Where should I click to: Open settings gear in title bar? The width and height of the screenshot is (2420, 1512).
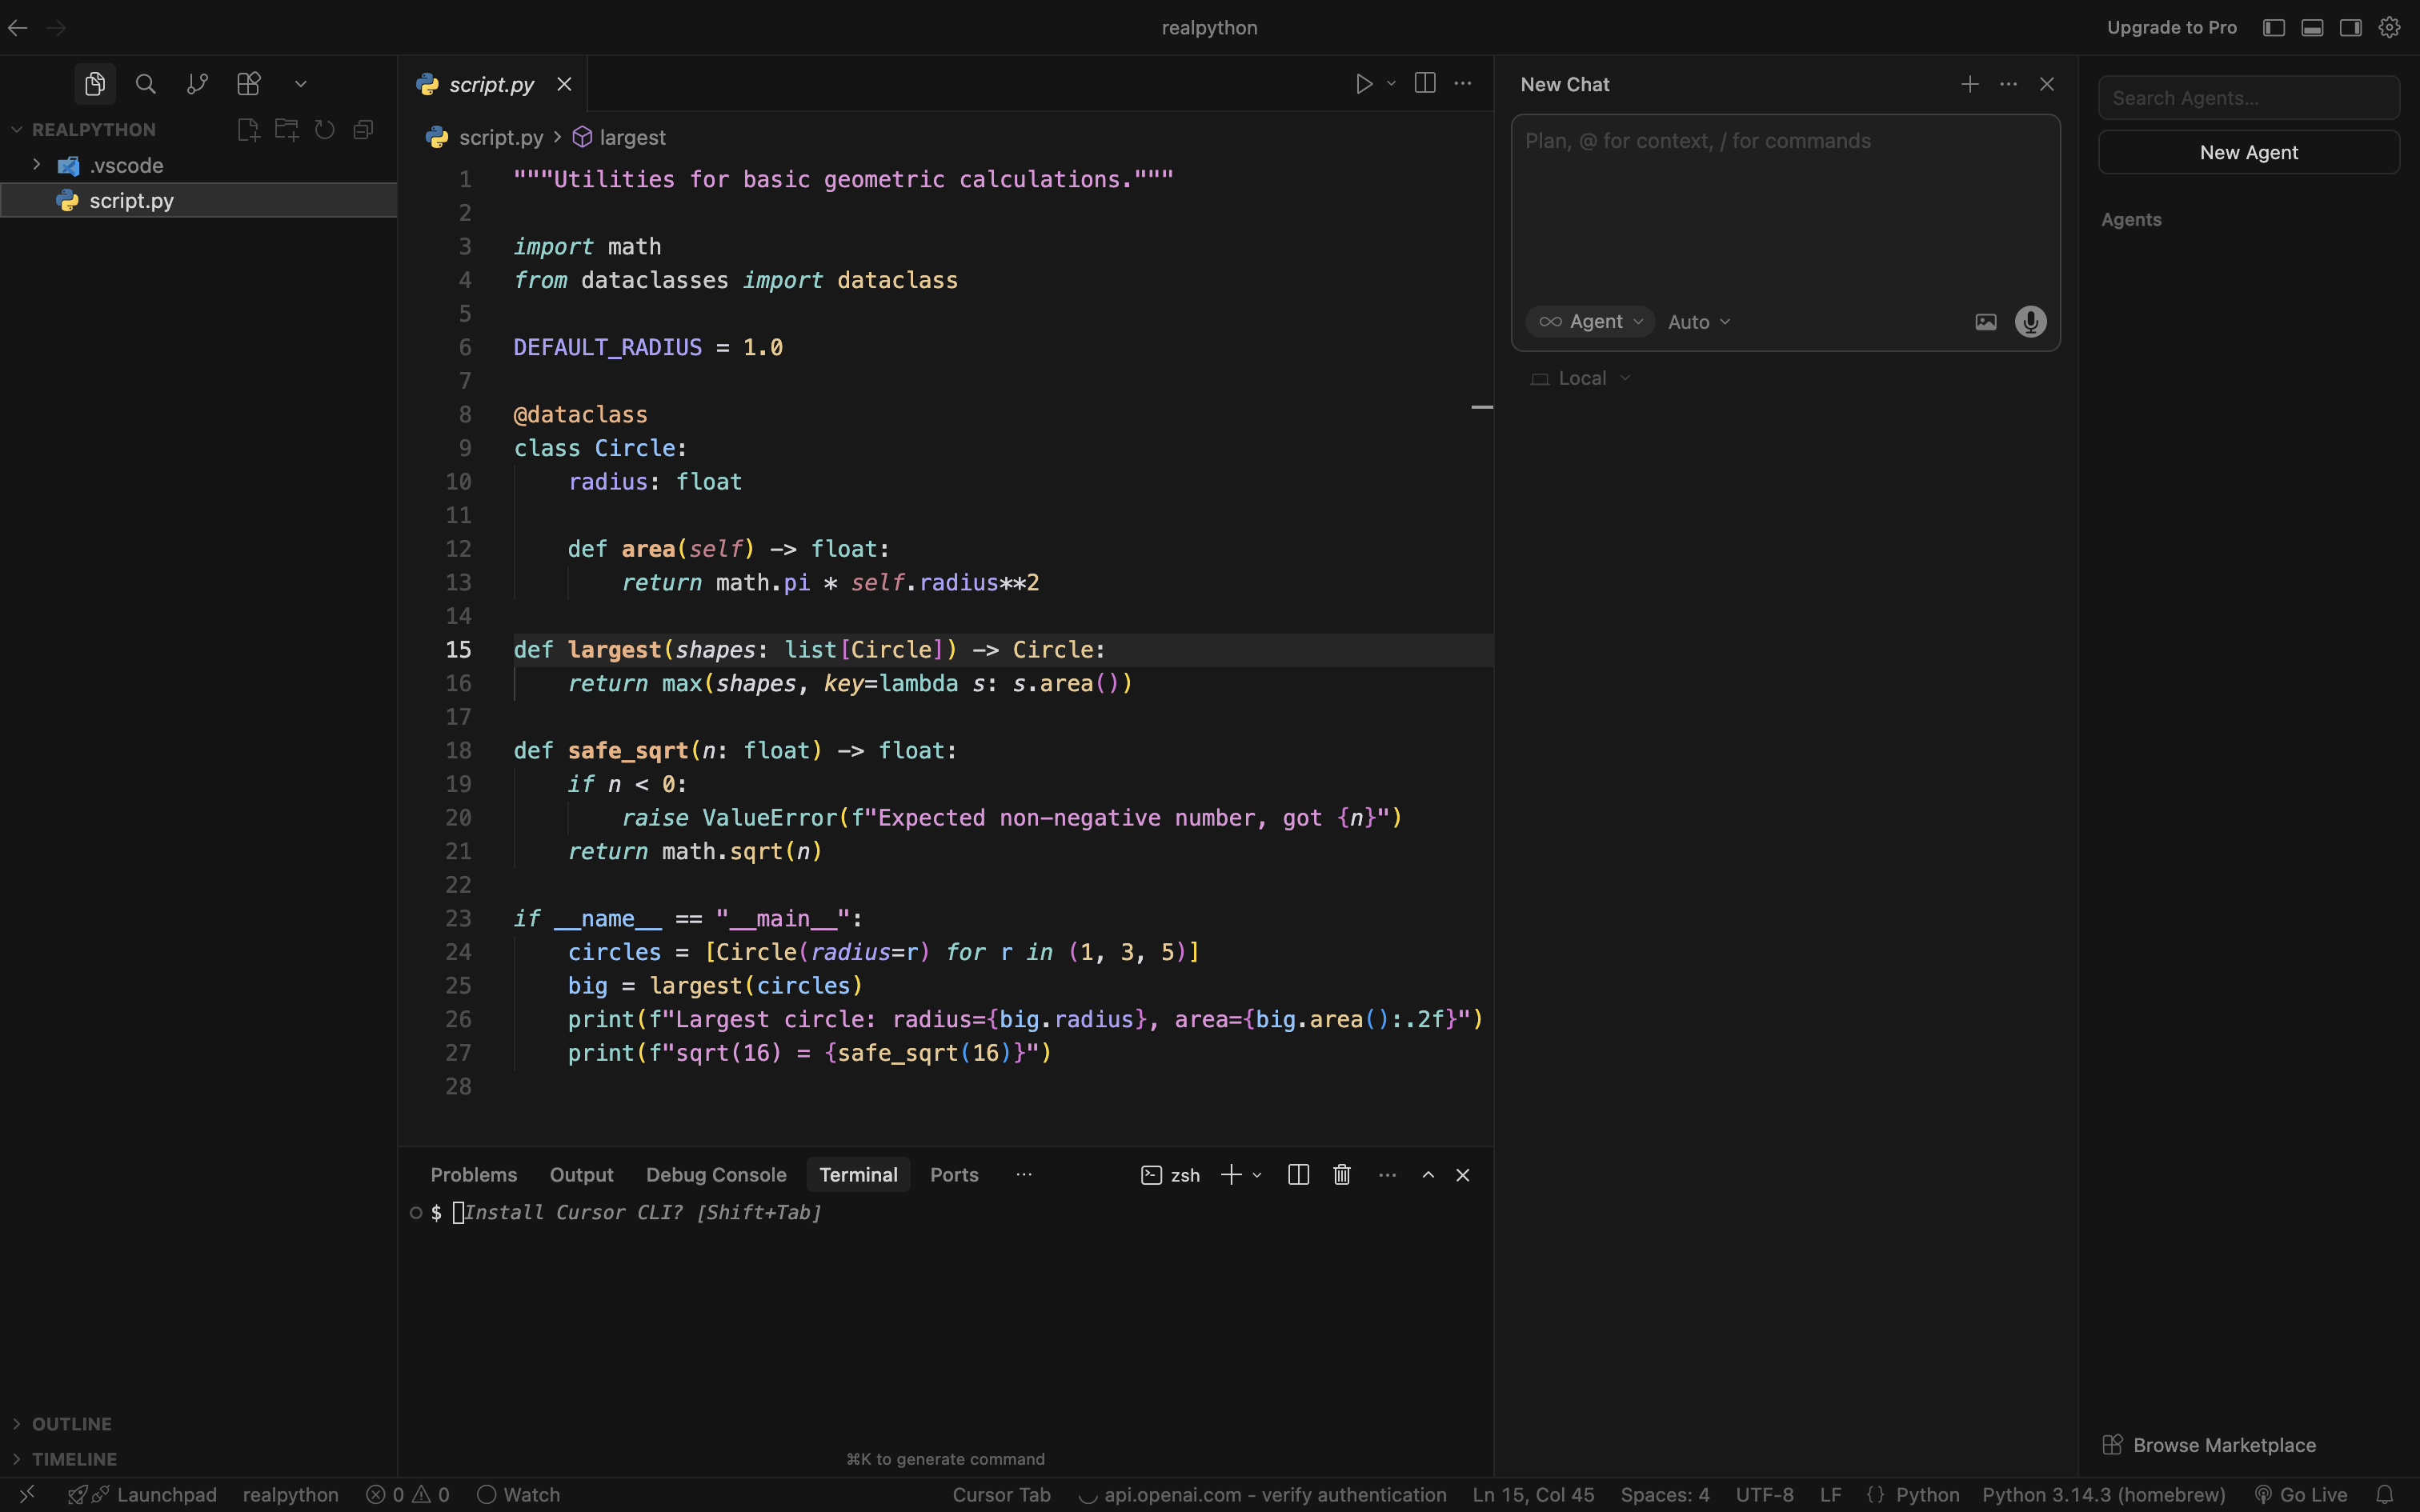click(2390, 28)
